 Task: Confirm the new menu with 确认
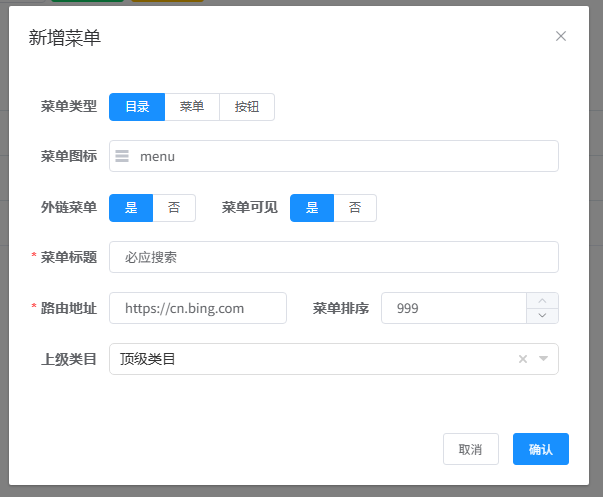[x=540, y=449]
